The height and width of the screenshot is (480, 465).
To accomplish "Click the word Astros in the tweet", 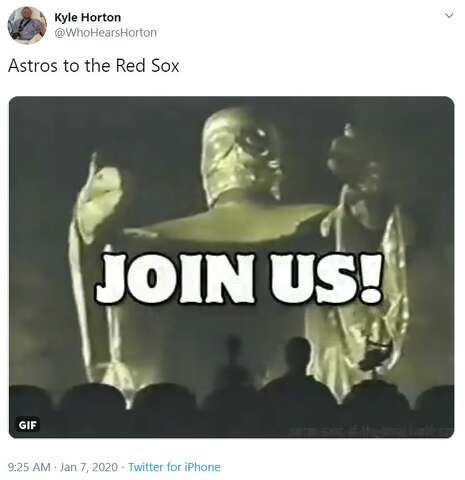I will tap(33, 65).
